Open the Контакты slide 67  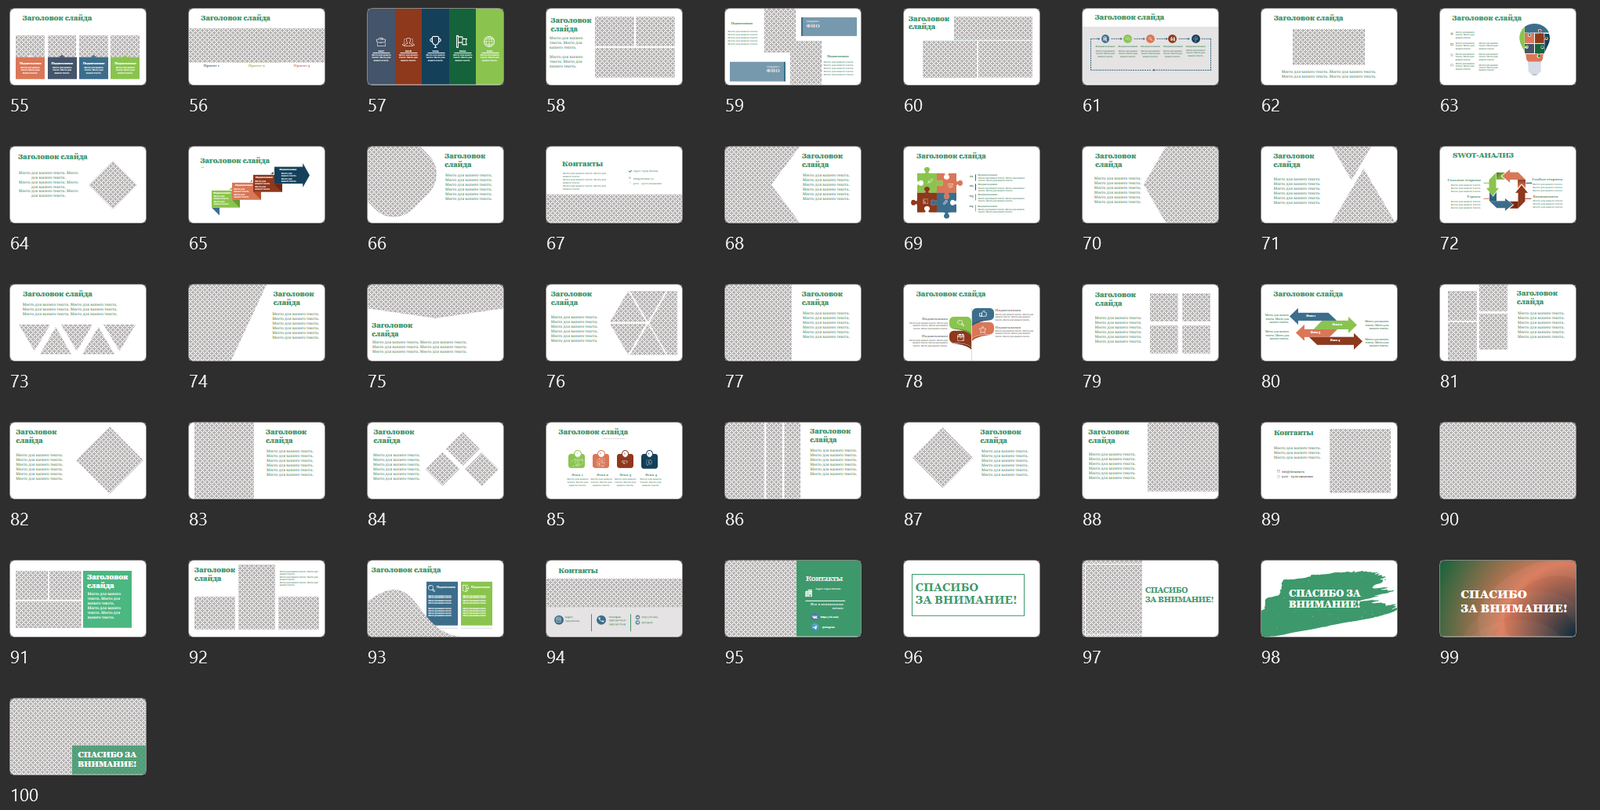coord(614,185)
